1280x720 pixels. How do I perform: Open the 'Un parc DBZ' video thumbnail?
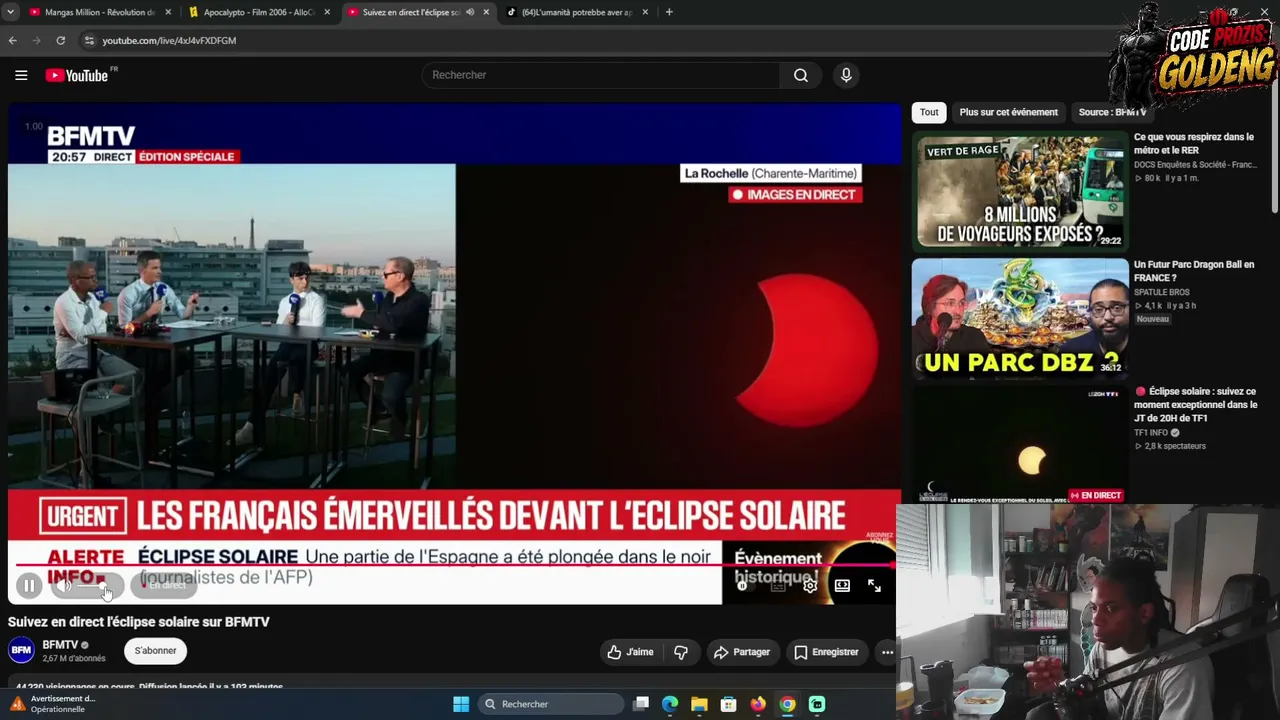[x=1020, y=318]
